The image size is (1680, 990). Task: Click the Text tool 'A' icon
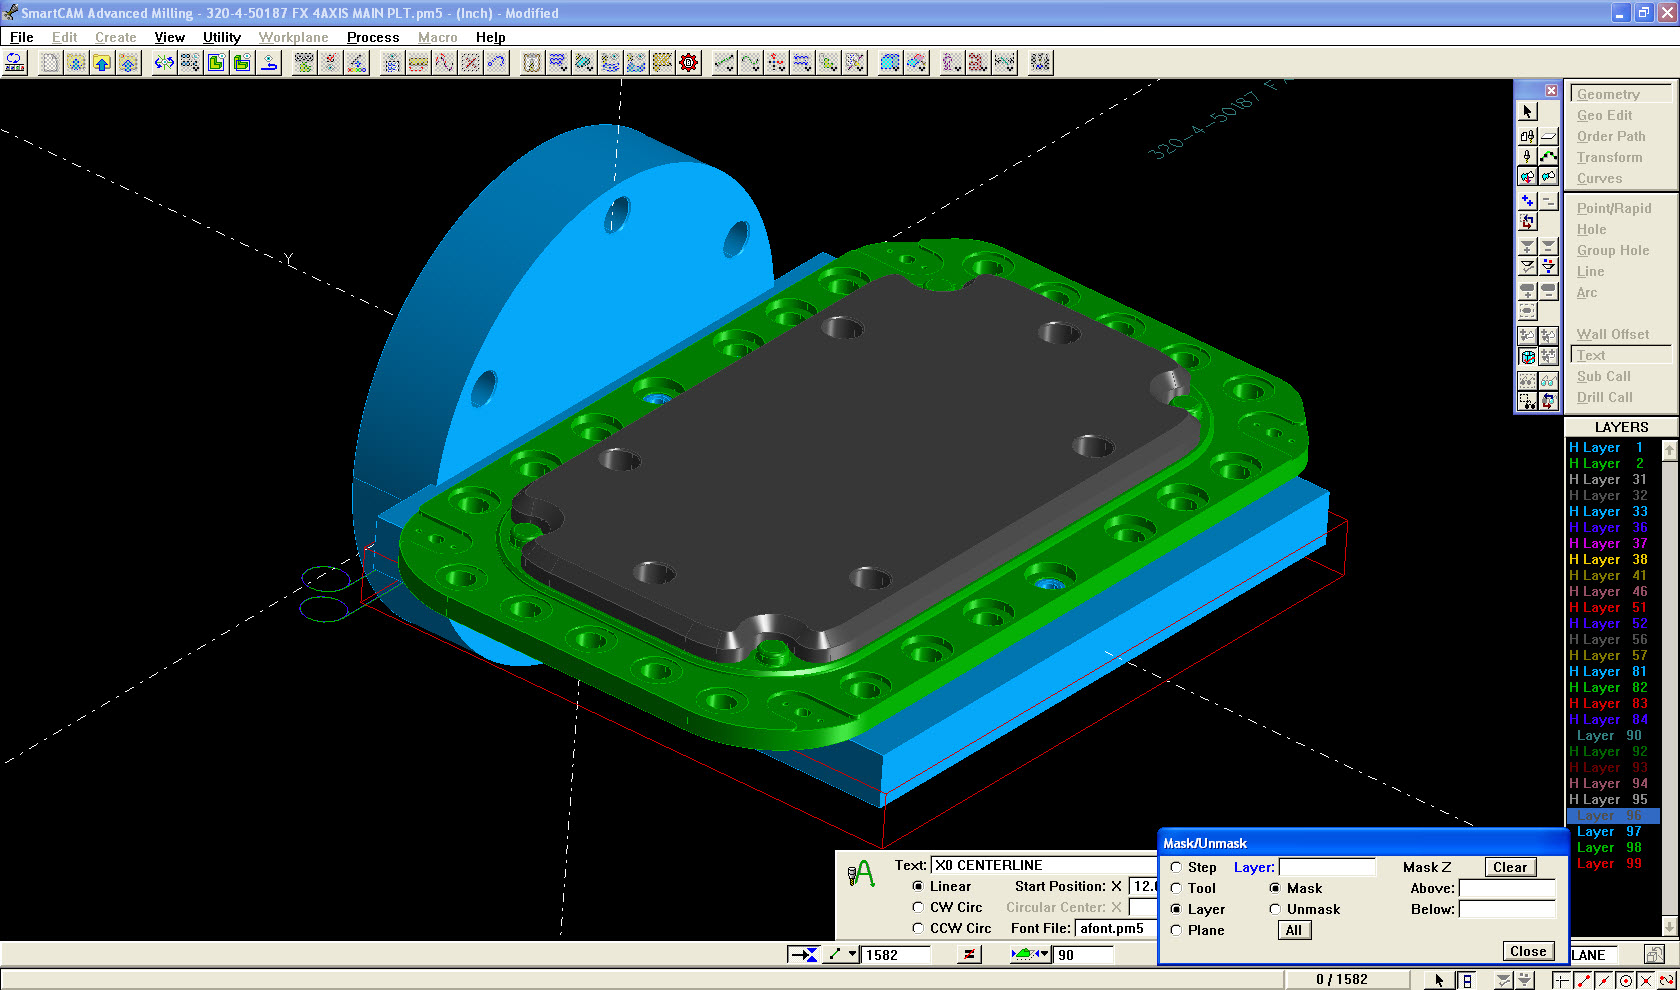(x=861, y=875)
